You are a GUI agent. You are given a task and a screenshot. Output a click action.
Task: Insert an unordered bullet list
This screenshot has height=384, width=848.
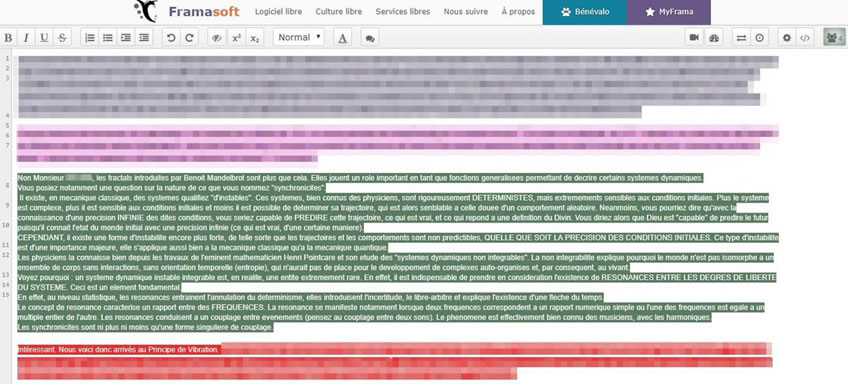108,38
